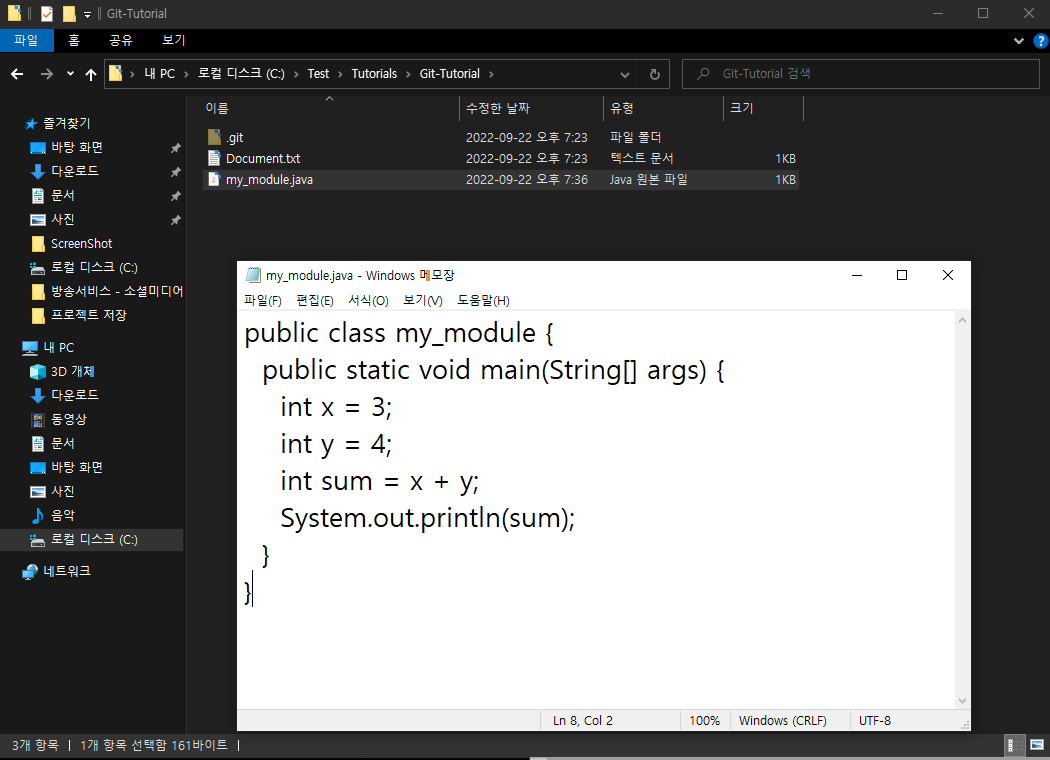This screenshot has width=1050, height=760.
Task: Maximize the Notepad window
Action: 902,275
